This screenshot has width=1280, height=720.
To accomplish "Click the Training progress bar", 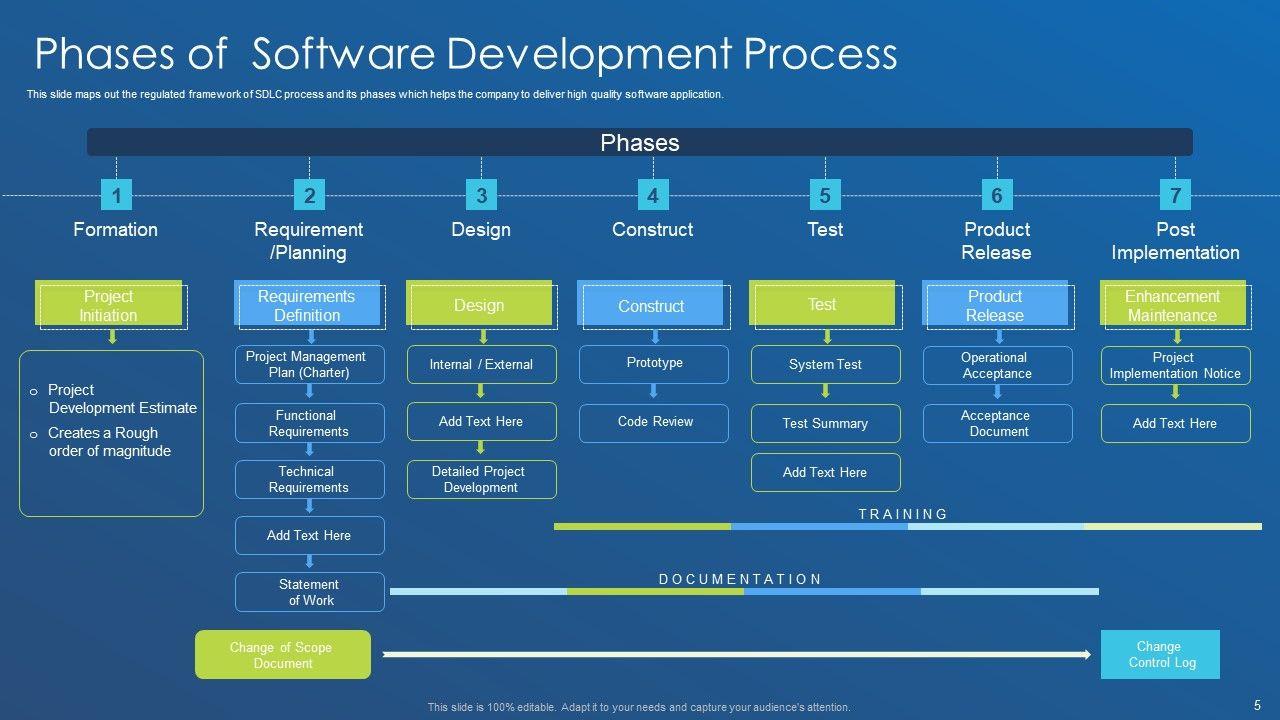I will [x=907, y=526].
